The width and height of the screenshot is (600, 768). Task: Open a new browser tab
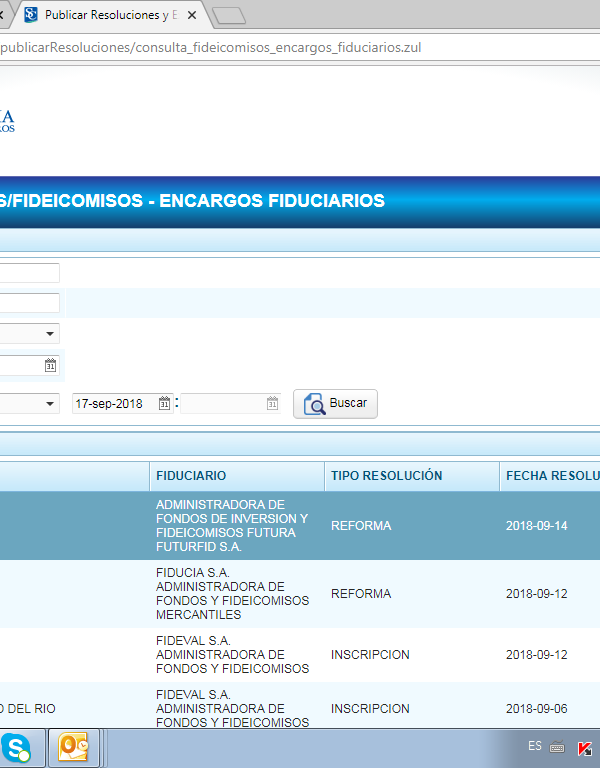(229, 15)
